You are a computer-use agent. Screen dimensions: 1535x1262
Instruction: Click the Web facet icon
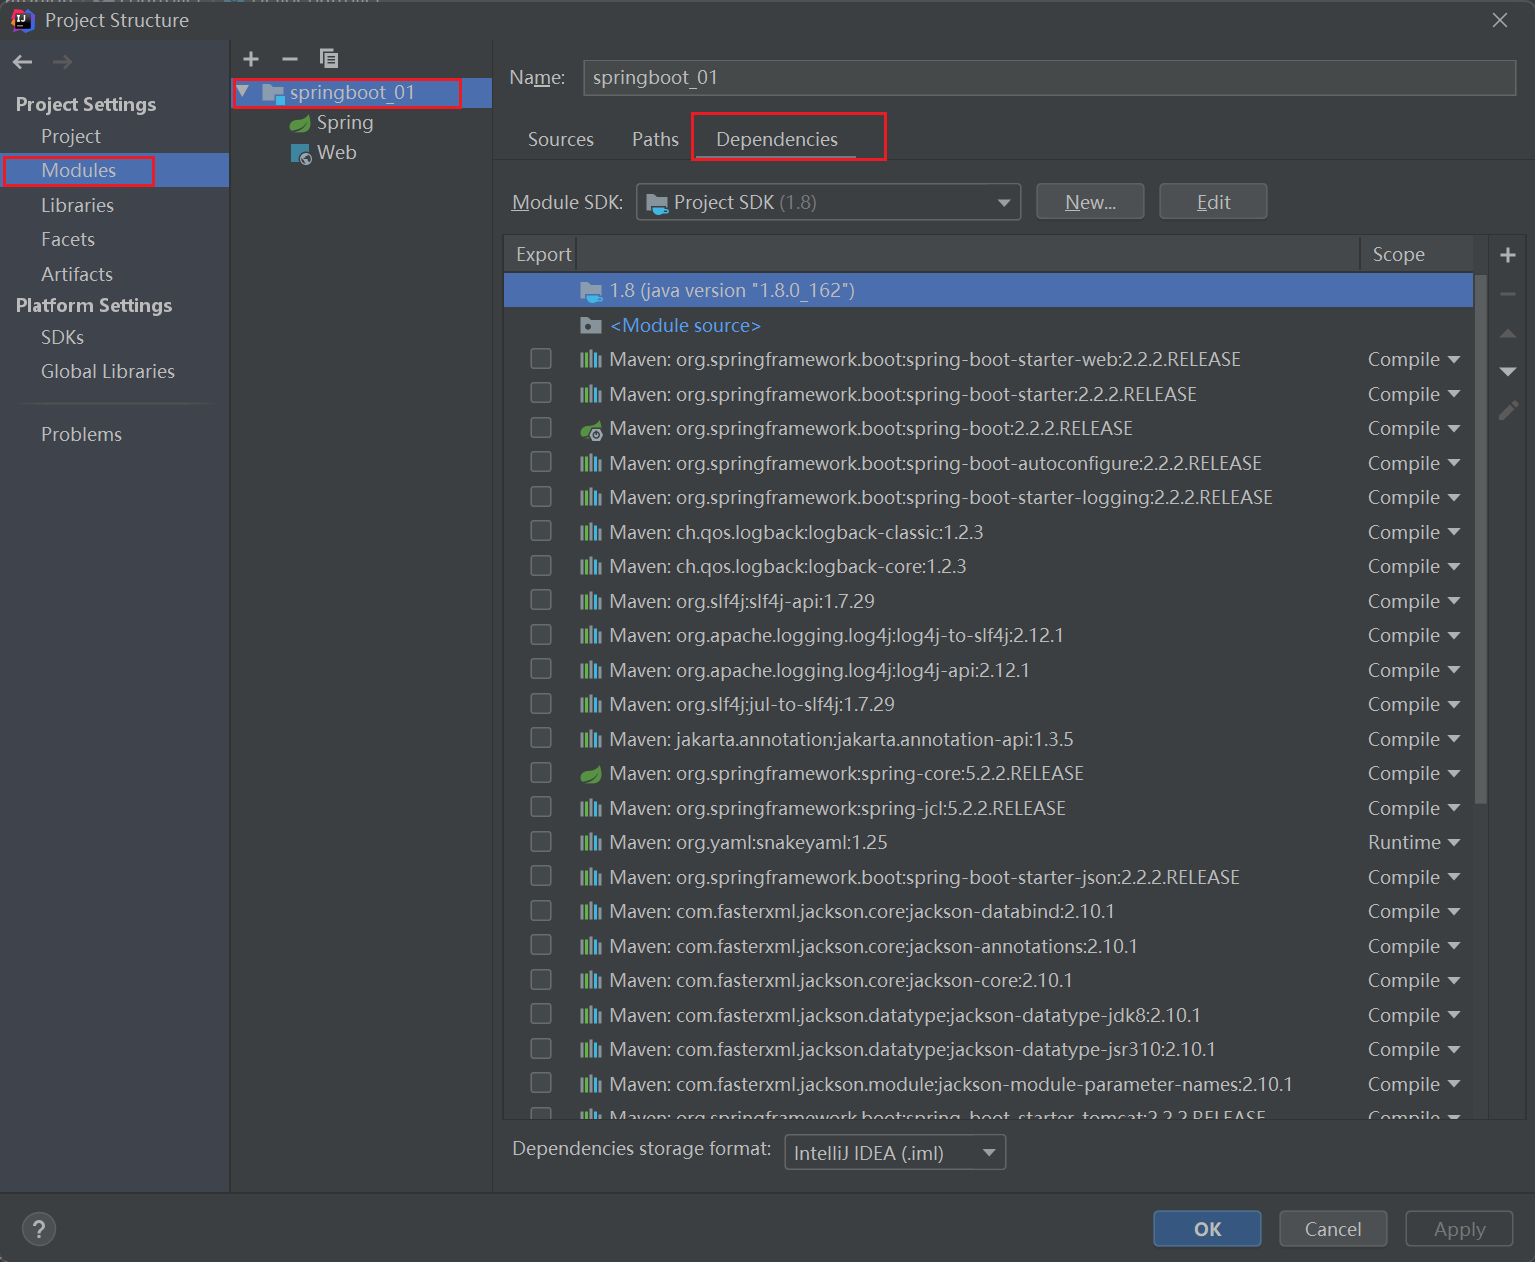click(301, 154)
